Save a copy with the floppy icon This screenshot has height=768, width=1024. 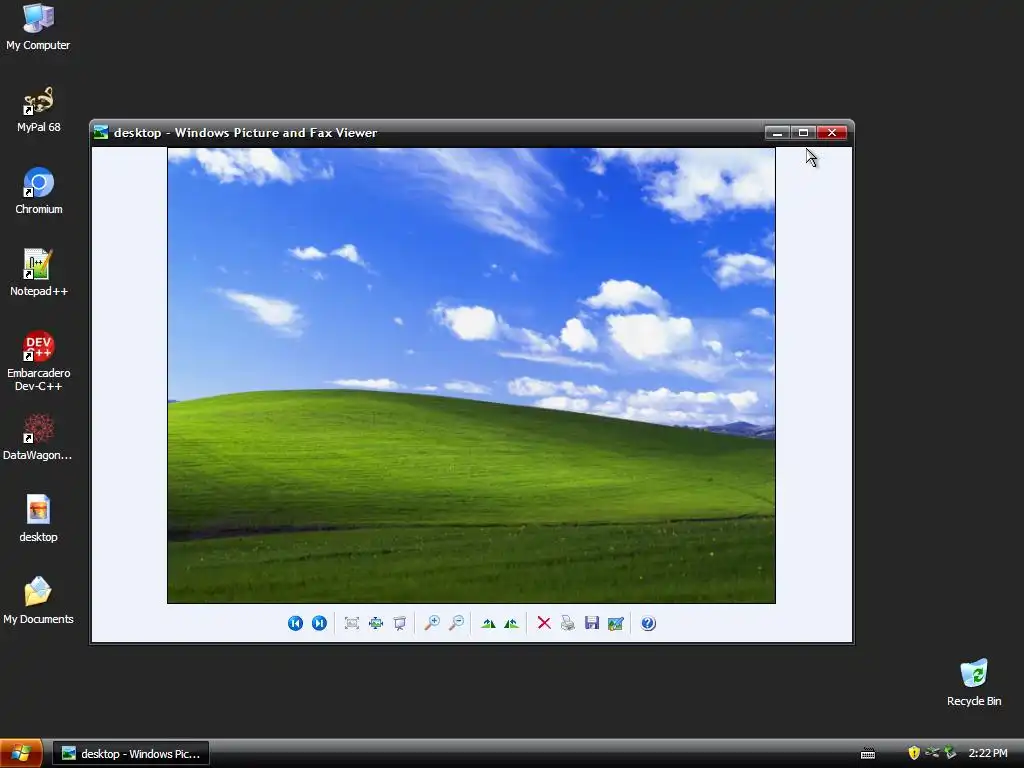click(592, 623)
